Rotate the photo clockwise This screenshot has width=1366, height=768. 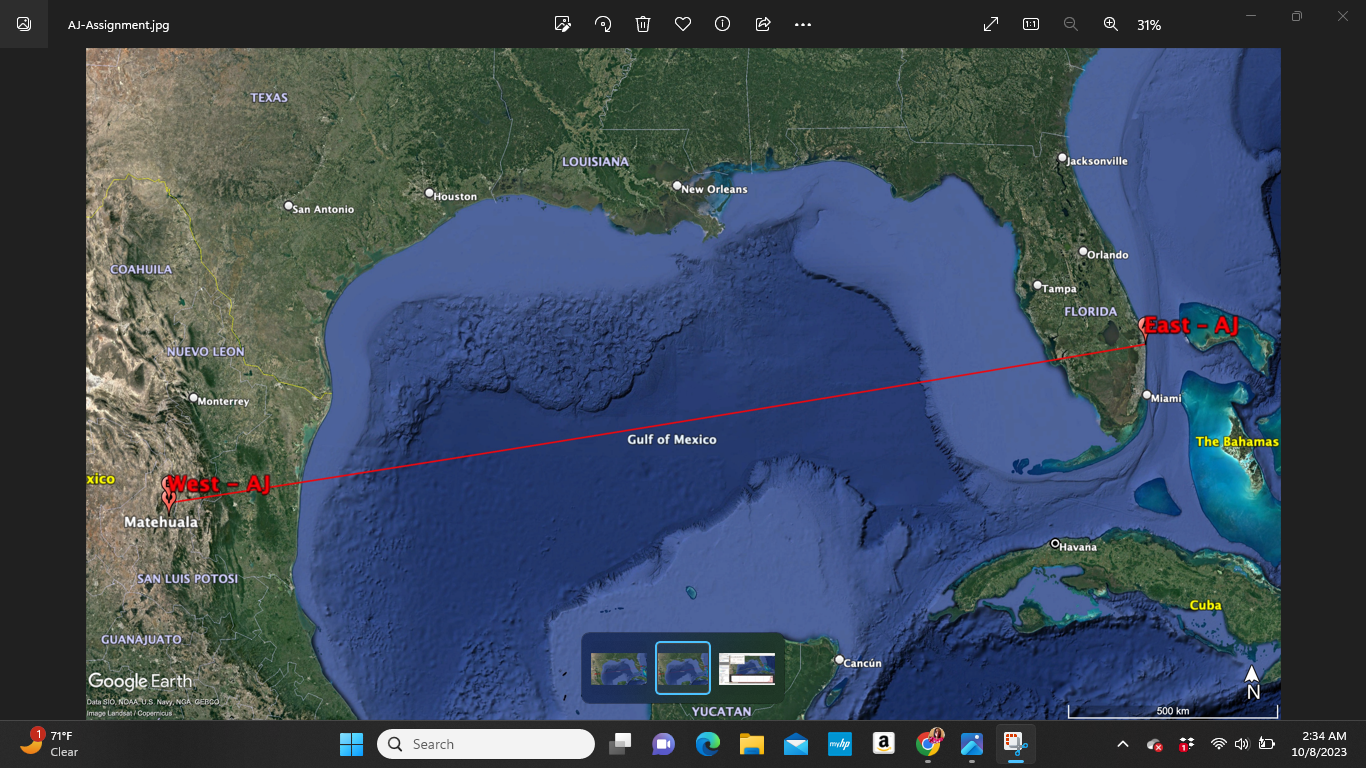pyautogui.click(x=602, y=24)
